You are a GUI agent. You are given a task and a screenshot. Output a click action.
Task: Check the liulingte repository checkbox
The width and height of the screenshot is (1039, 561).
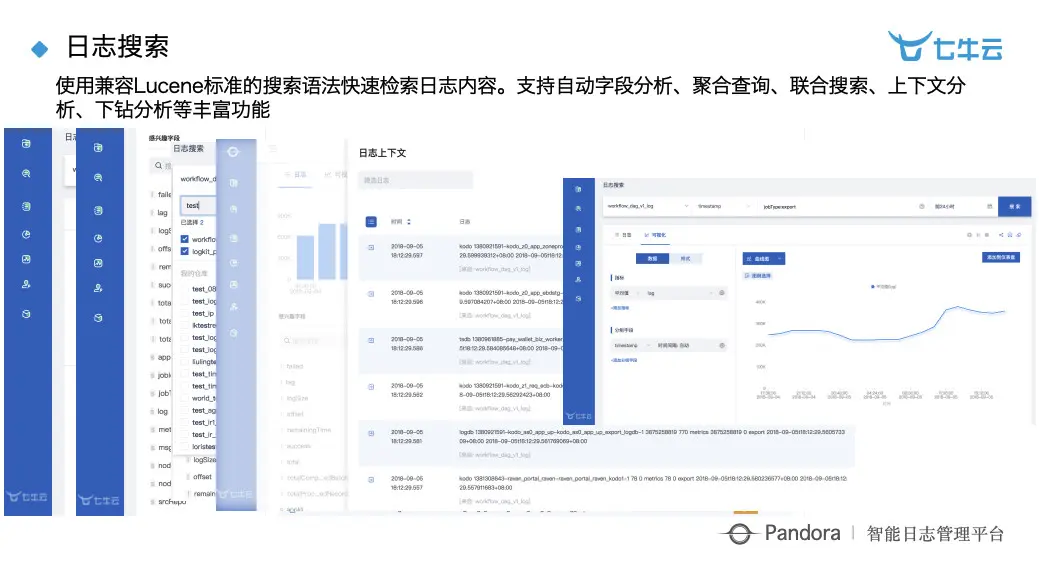[x=185, y=362]
